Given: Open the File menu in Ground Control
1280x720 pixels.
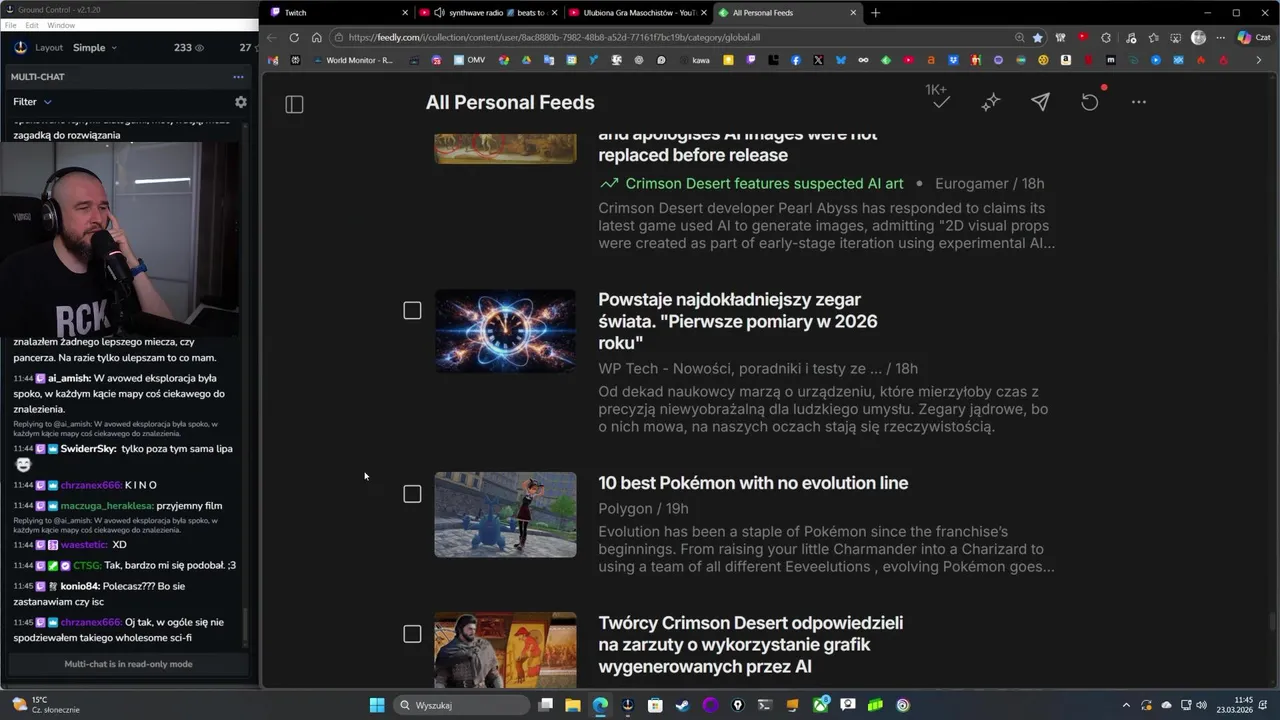Looking at the screenshot, I should pyautogui.click(x=10, y=25).
